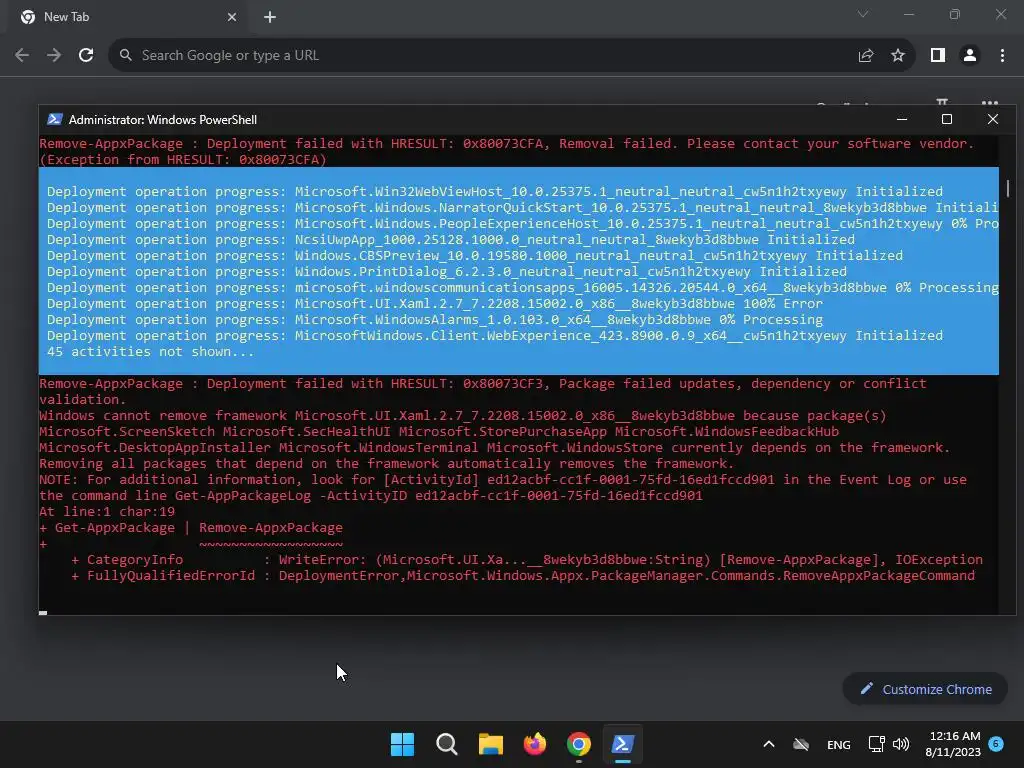The width and height of the screenshot is (1024, 768).
Task: Click the 'At line:1 char:19' text
Action: coord(107,511)
